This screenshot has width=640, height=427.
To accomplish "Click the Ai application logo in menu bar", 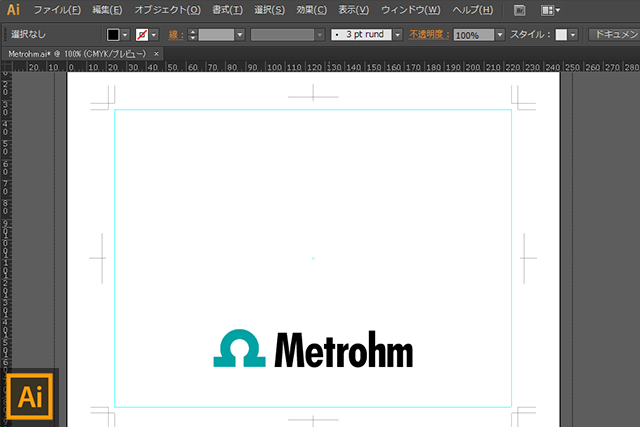I will (13, 9).
